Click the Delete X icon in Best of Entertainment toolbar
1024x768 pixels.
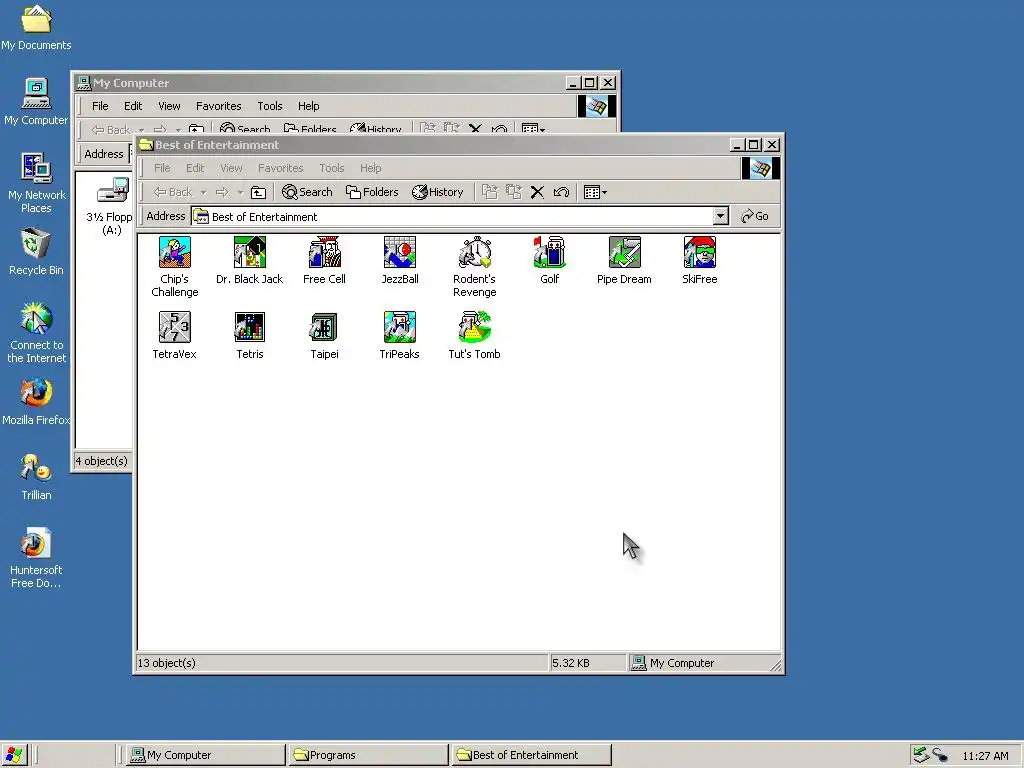click(x=537, y=192)
